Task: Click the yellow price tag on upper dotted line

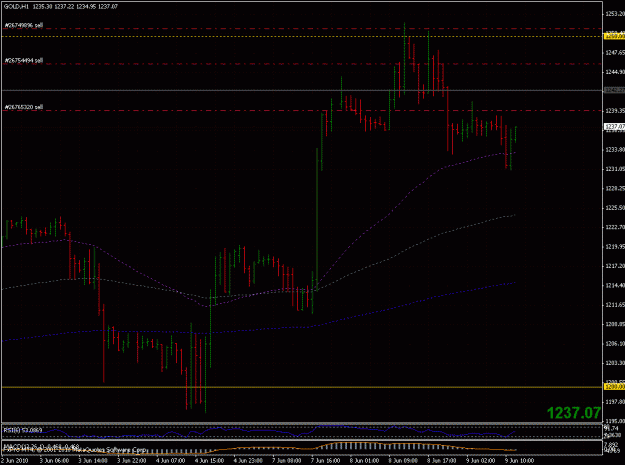Action: coord(615,36)
